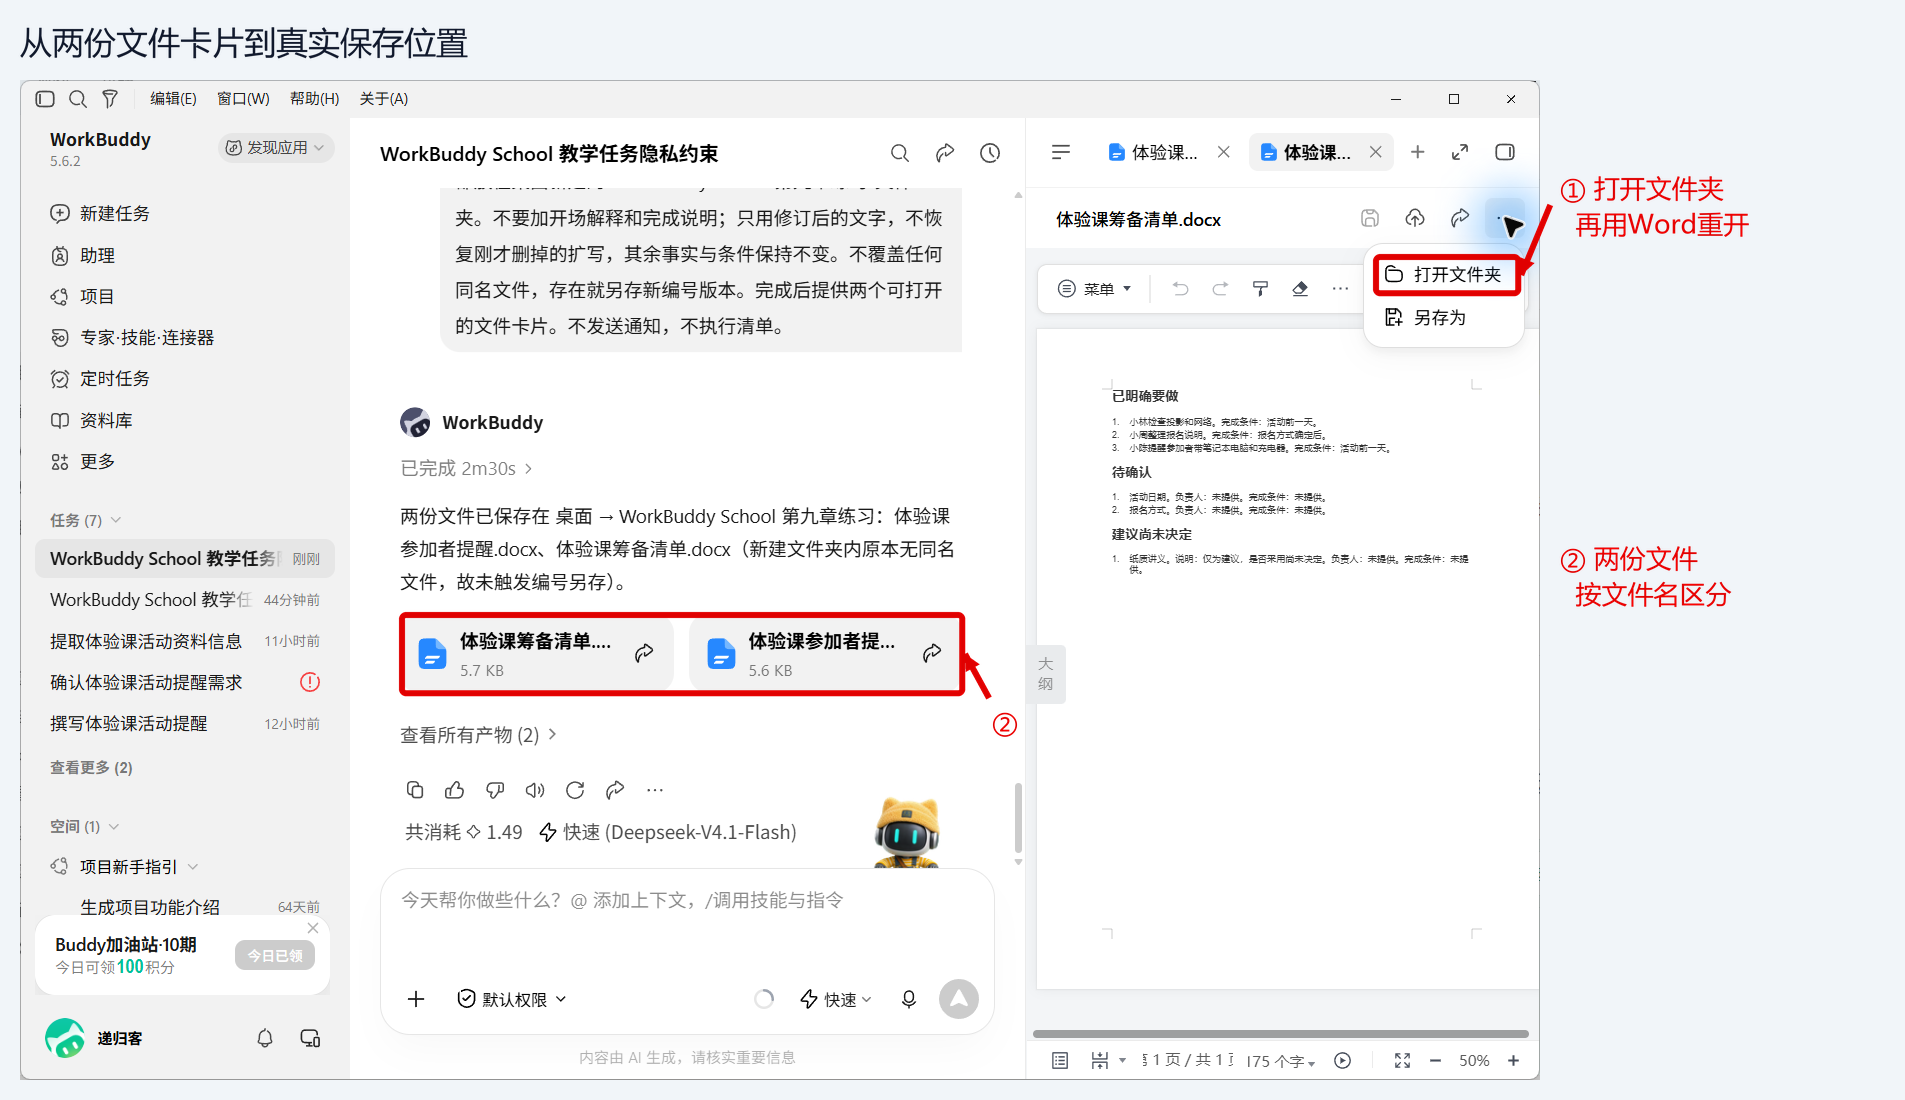
Task: Click the search icon in title bar
Action: [x=78, y=99]
